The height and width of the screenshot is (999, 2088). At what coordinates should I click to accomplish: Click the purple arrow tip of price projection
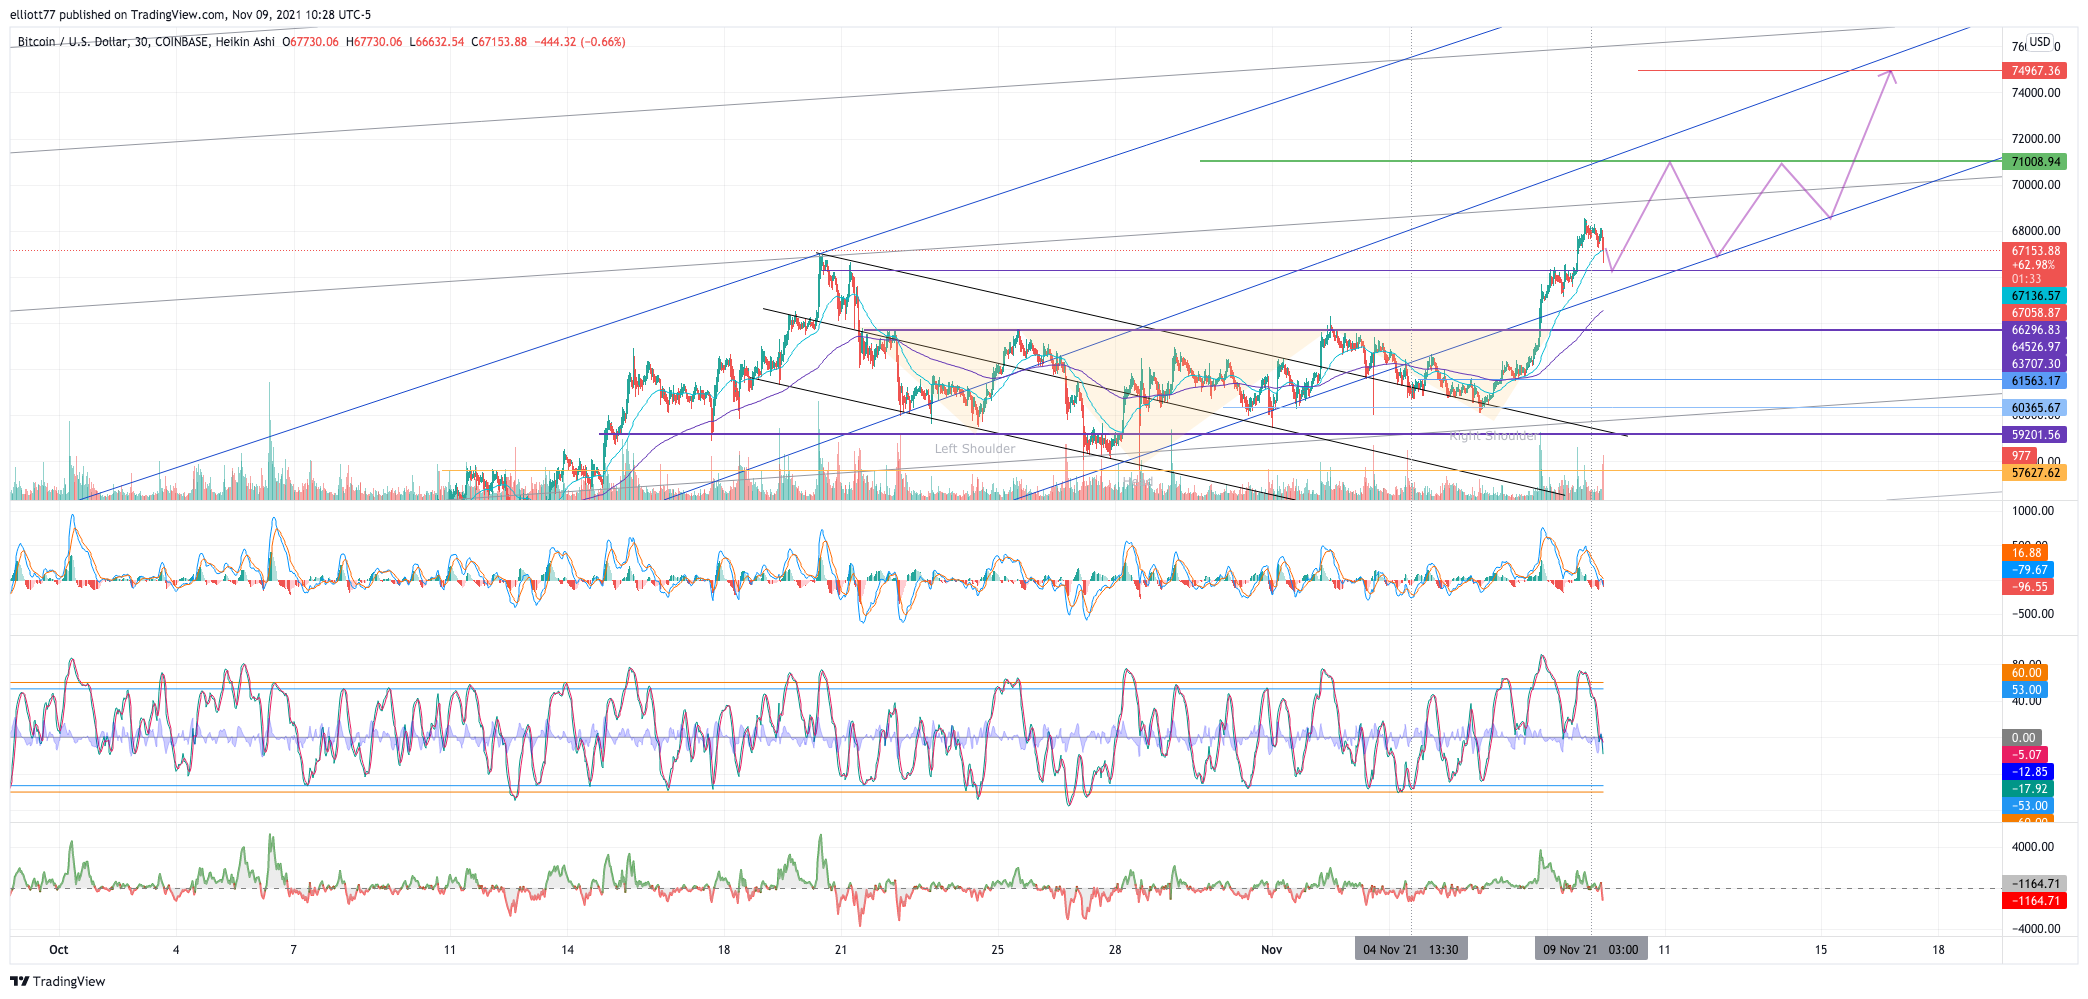click(x=1890, y=72)
